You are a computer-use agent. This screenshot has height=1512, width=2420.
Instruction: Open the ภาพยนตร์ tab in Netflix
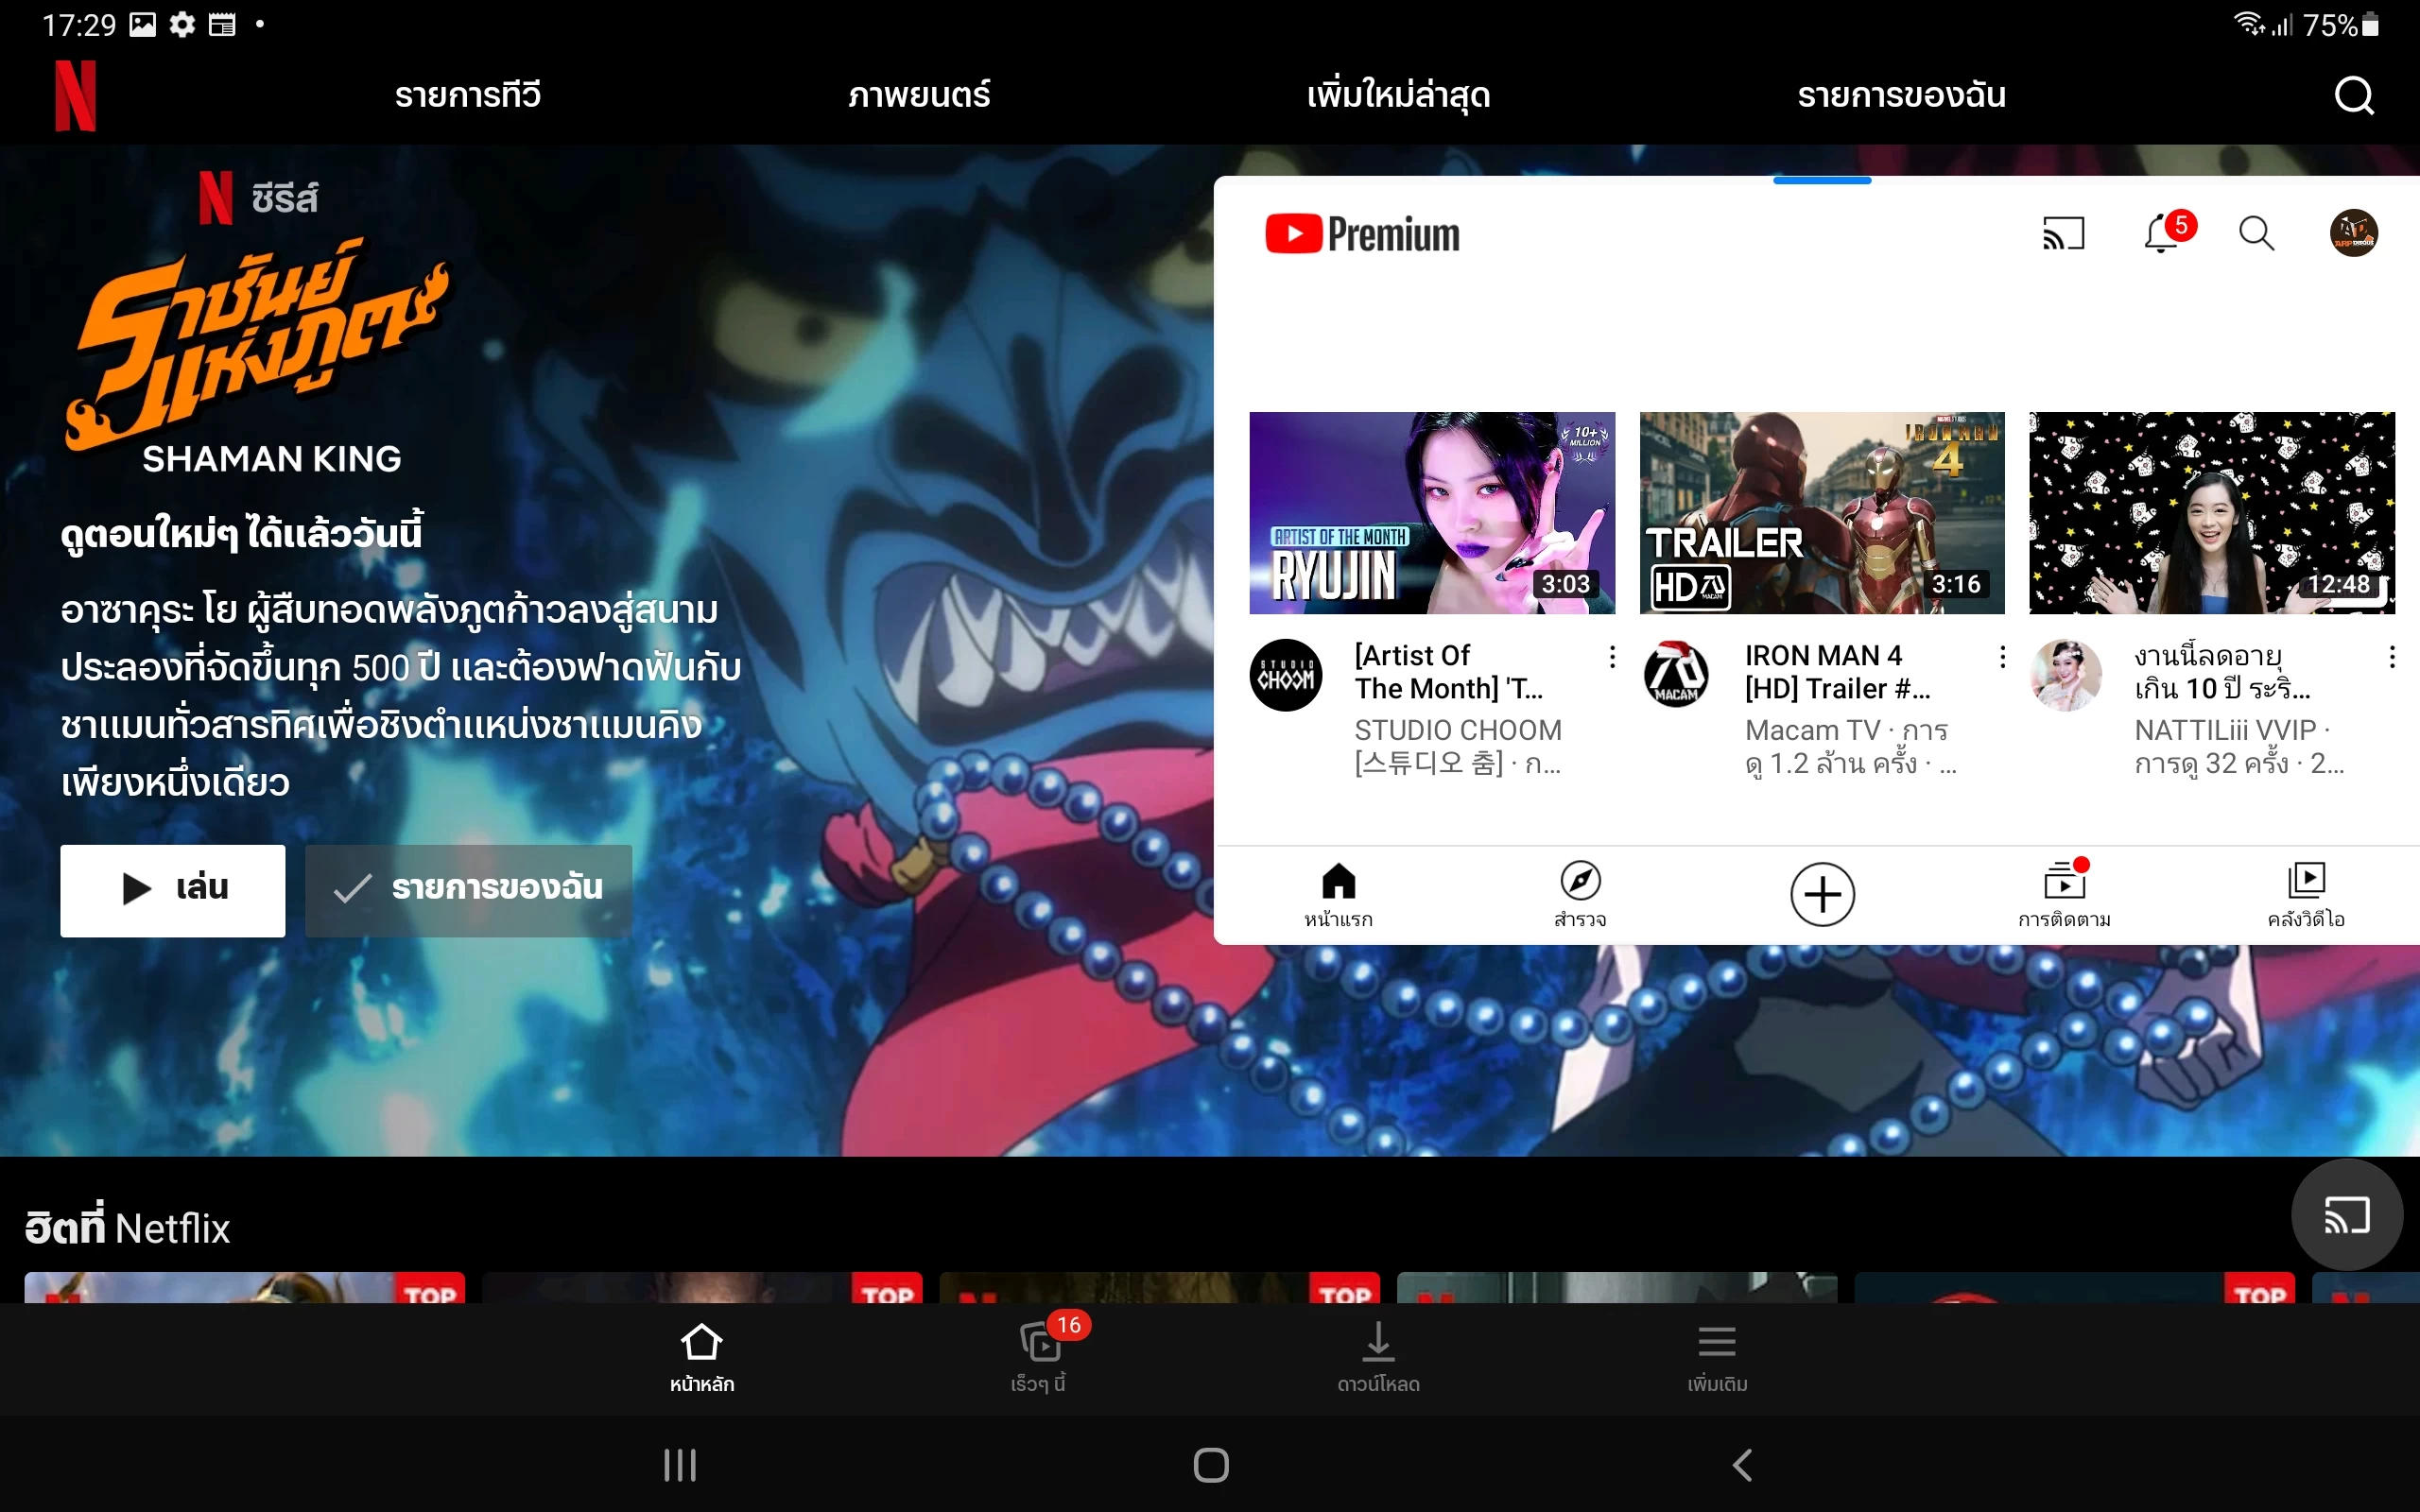pos(919,96)
